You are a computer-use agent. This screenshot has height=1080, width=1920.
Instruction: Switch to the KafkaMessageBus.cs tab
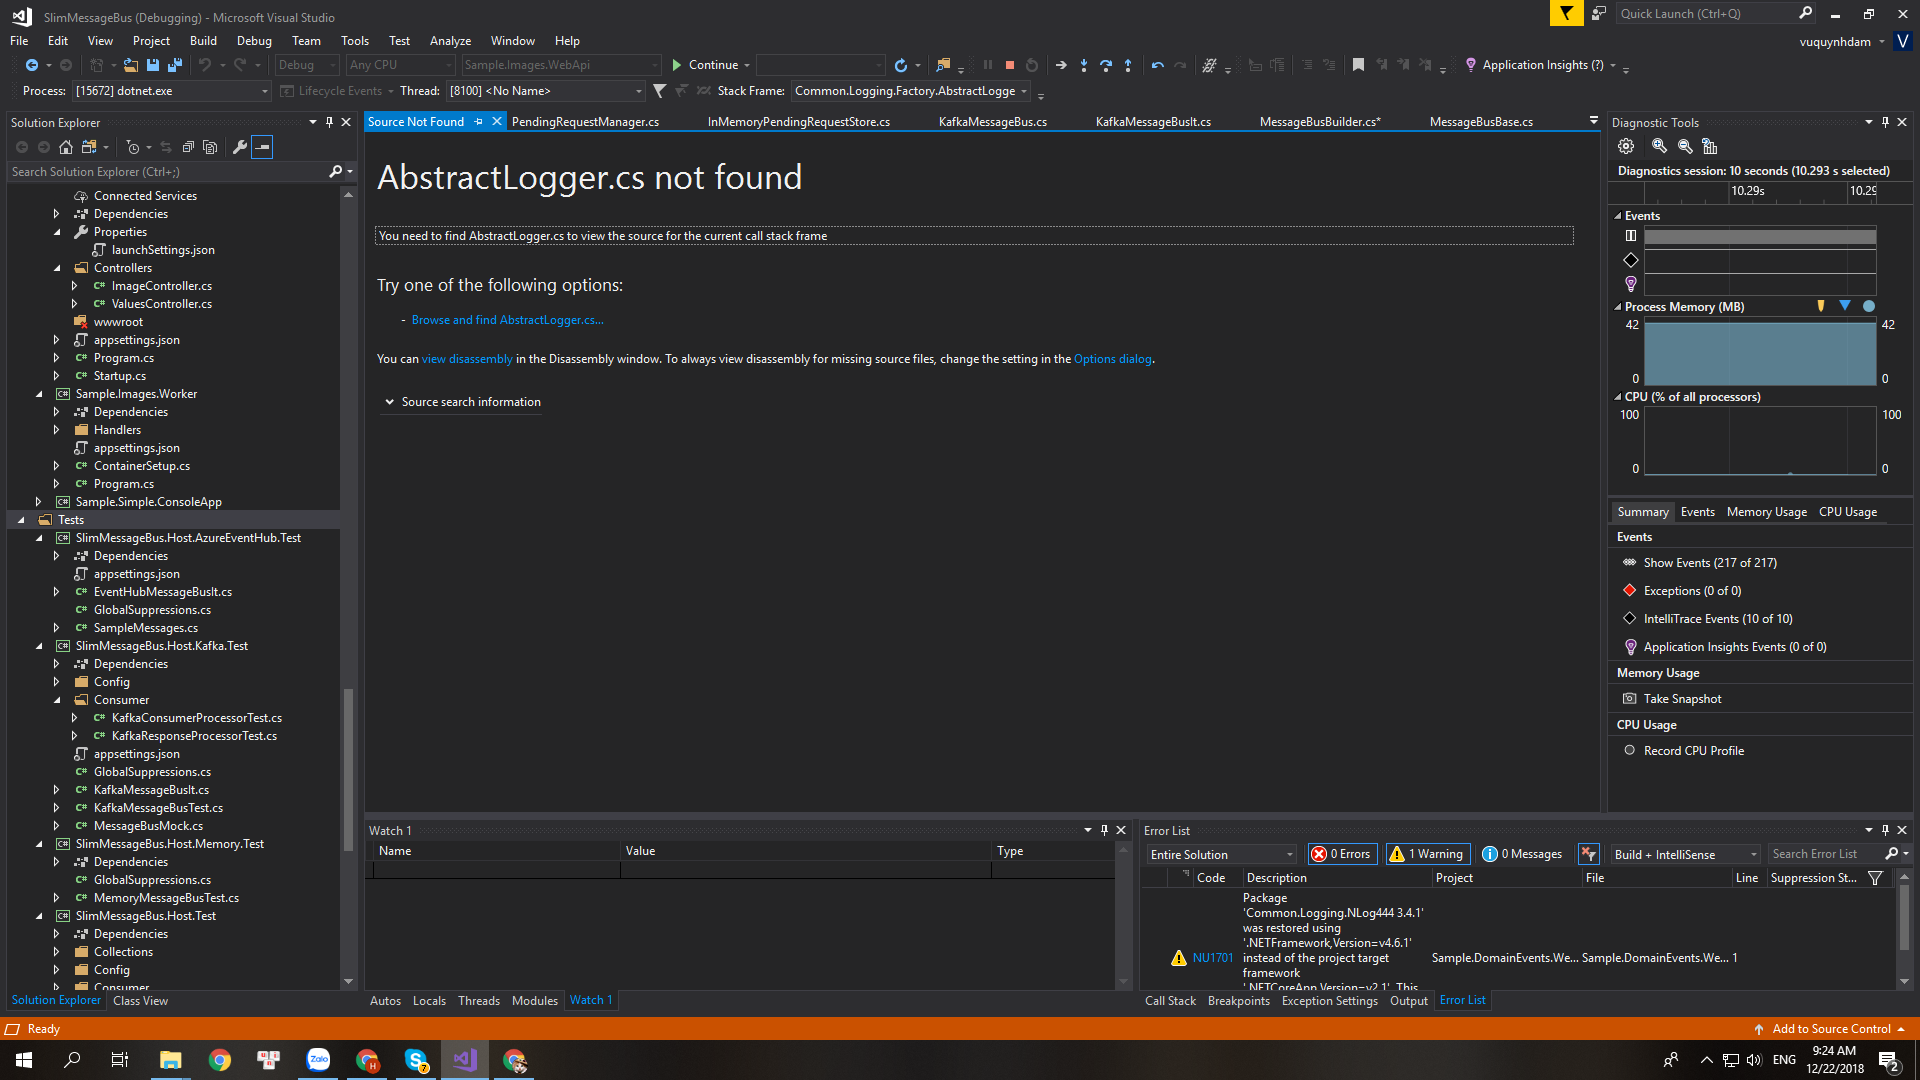(992, 122)
